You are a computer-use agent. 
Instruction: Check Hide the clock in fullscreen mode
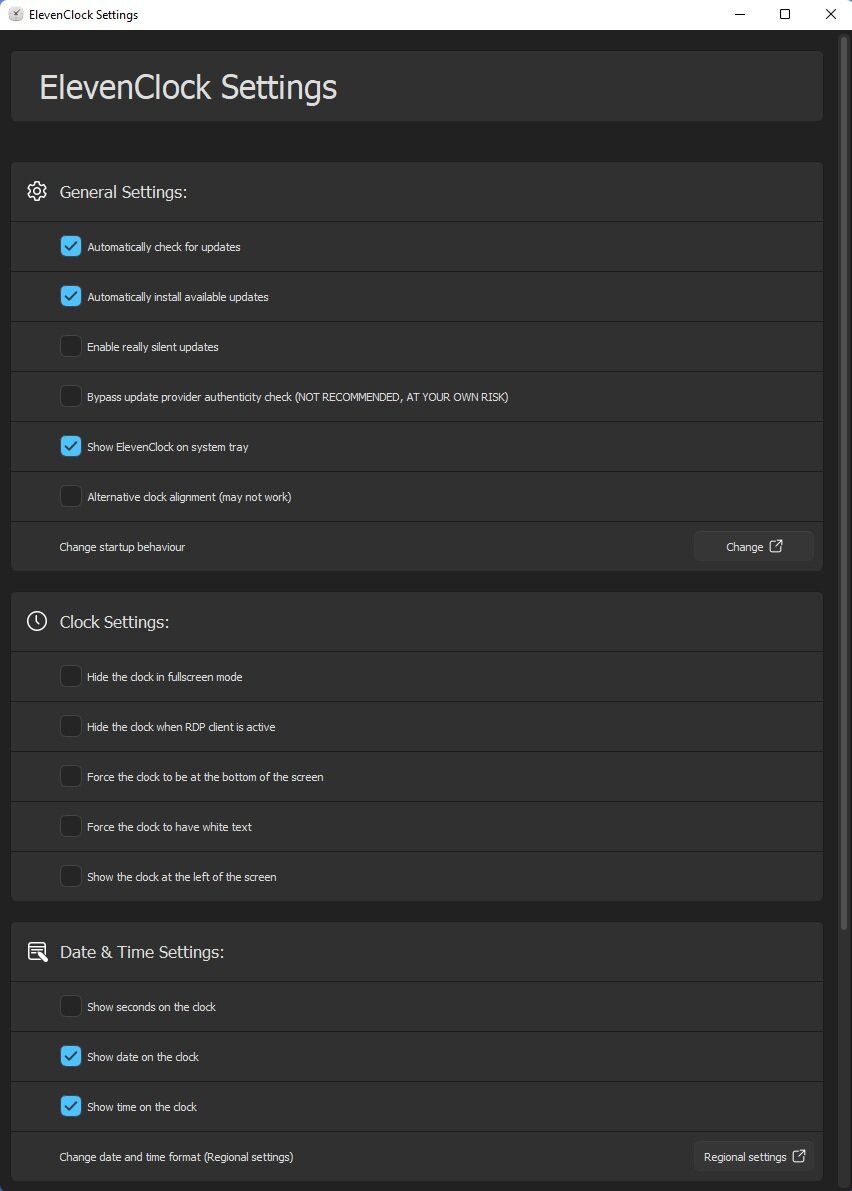(71, 676)
